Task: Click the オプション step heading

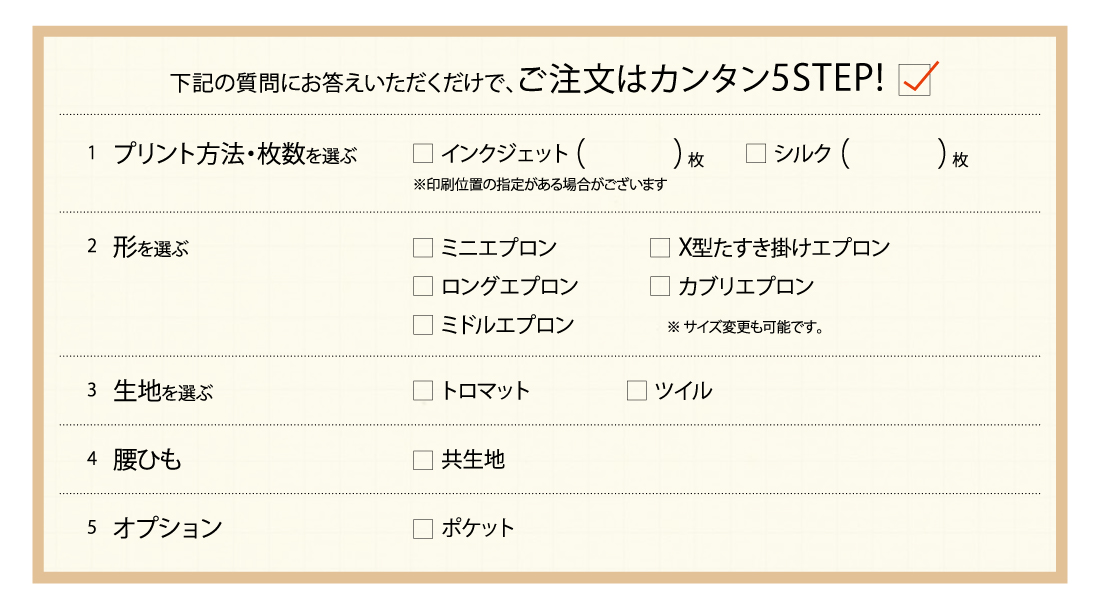Action: [x=168, y=528]
